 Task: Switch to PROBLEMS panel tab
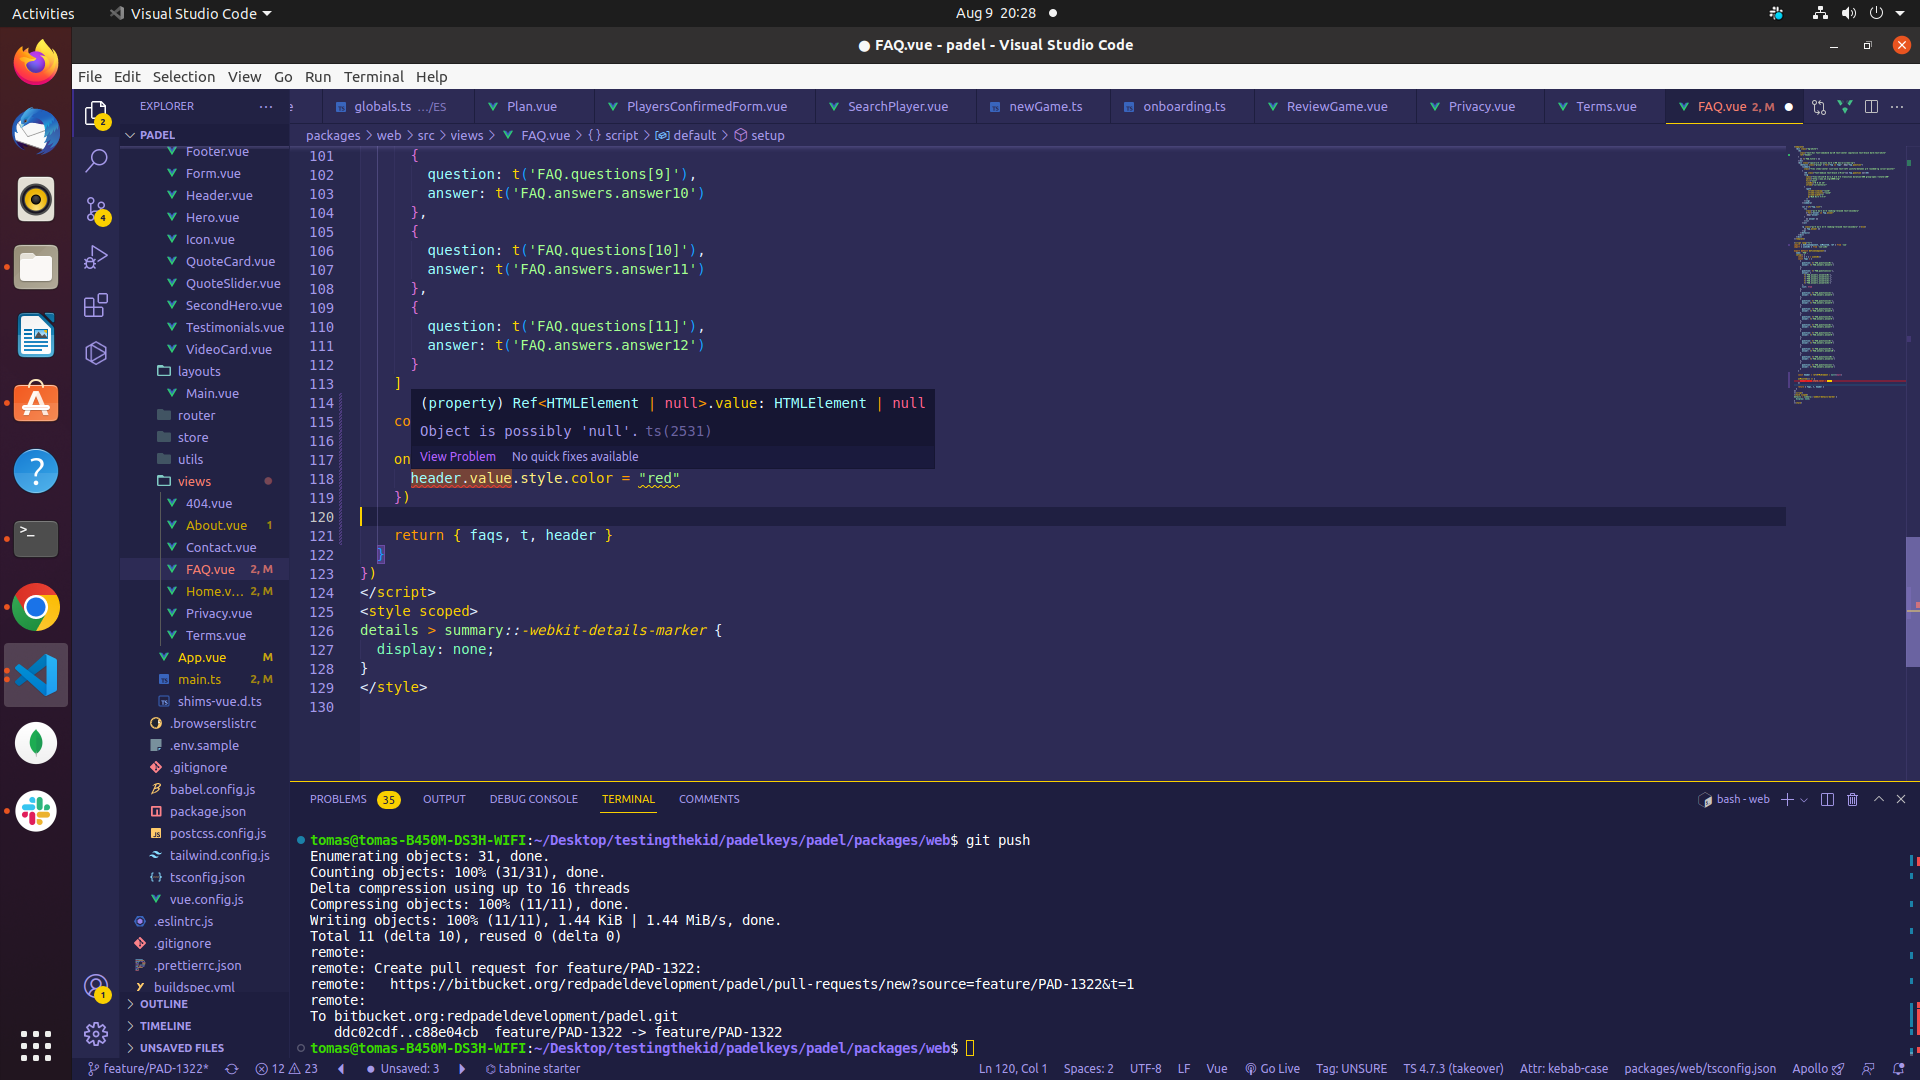354,799
